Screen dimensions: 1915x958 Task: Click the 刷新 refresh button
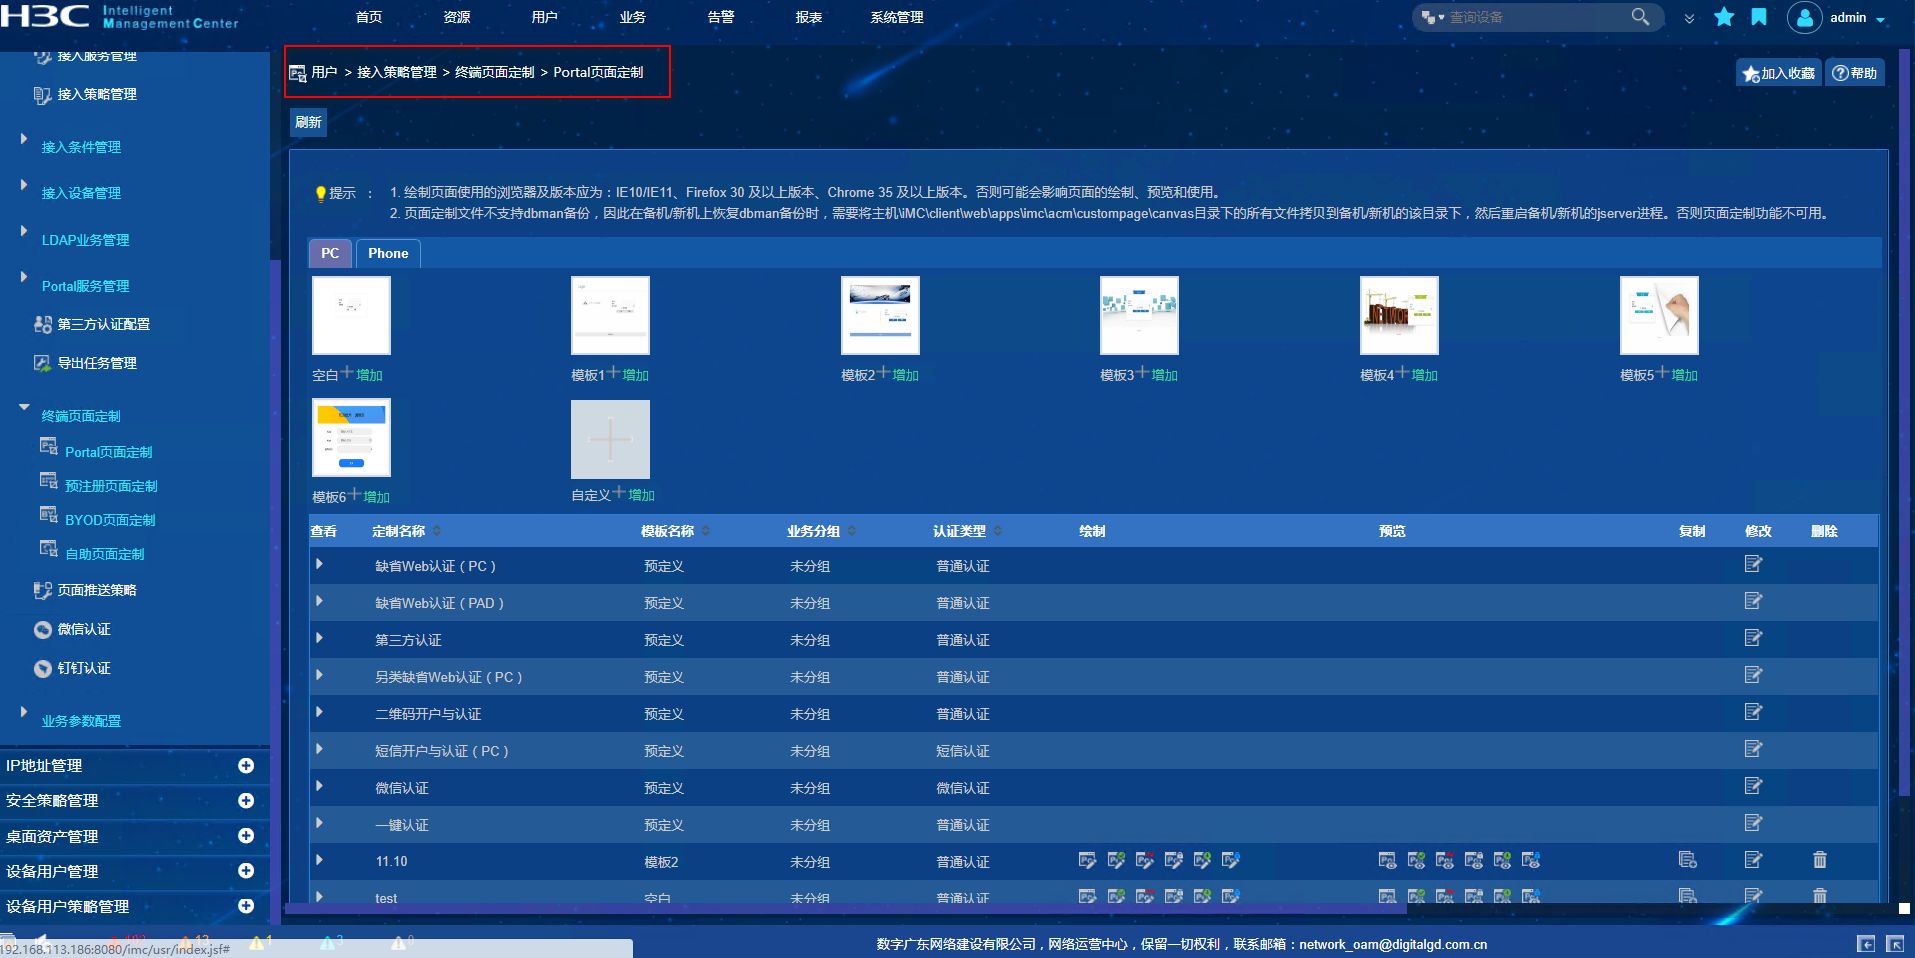pos(308,122)
